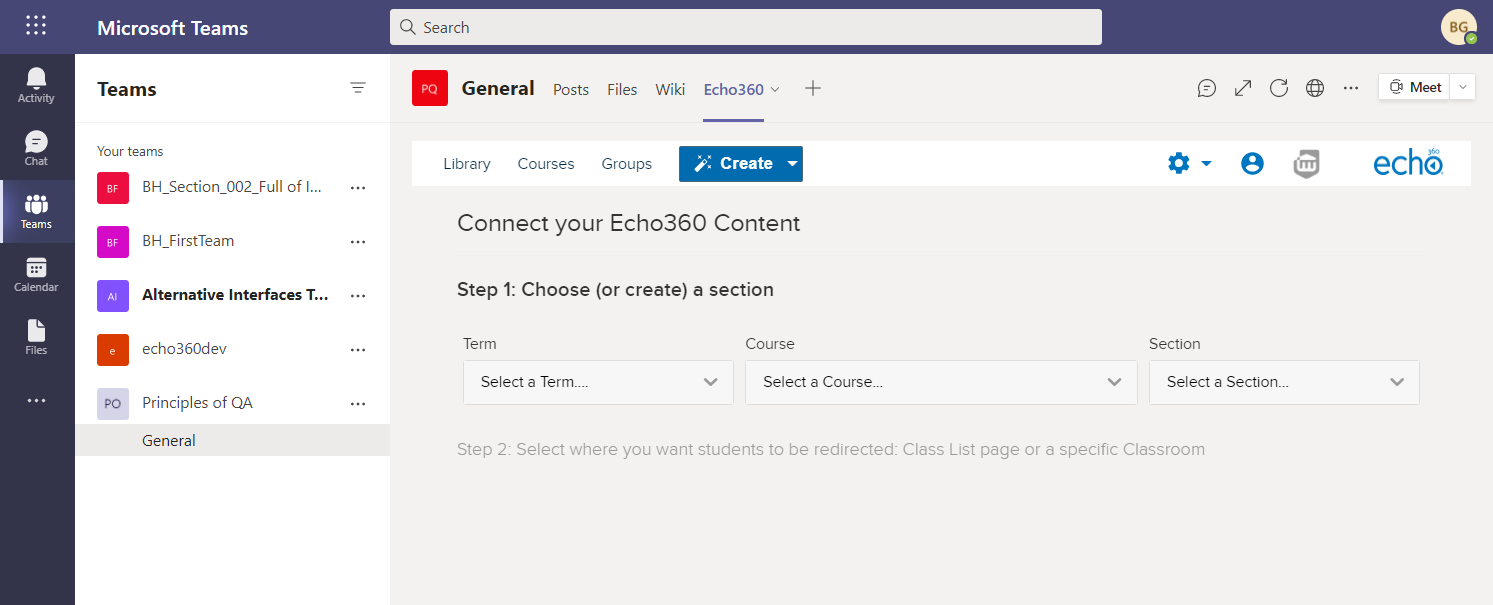The width and height of the screenshot is (1493, 605).
Task: Click the greyed Step 2 redirect instruction text
Action: pos(831,449)
